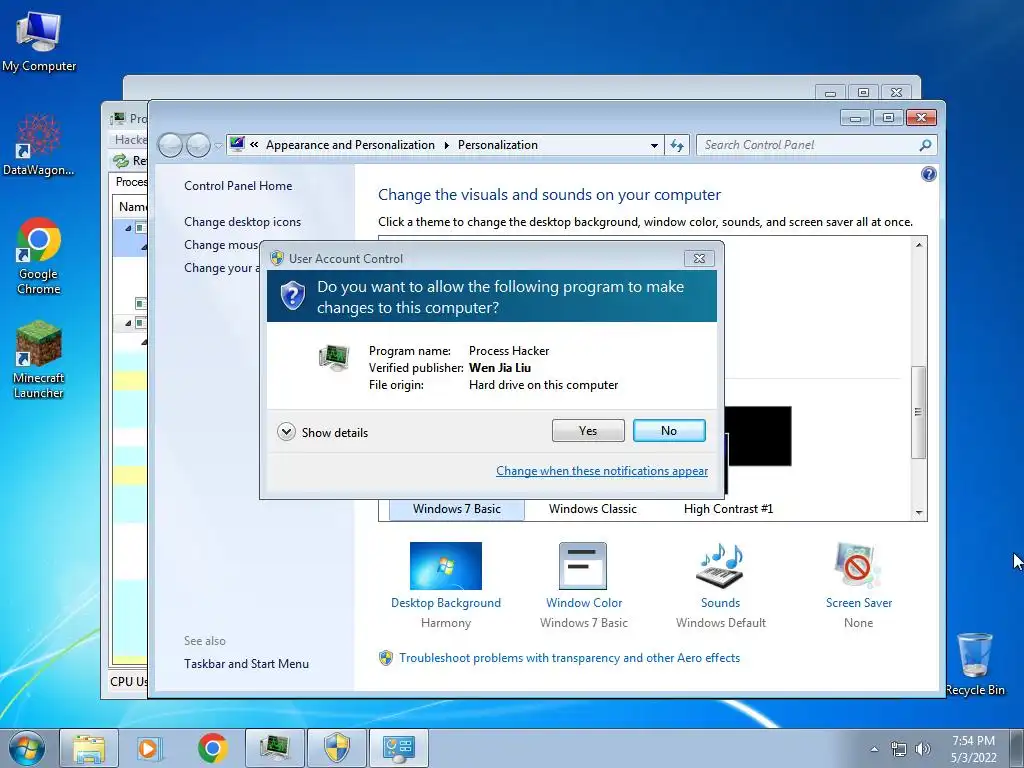Switch to UAC shield taskbar button
1024x768 pixels.
(337, 748)
